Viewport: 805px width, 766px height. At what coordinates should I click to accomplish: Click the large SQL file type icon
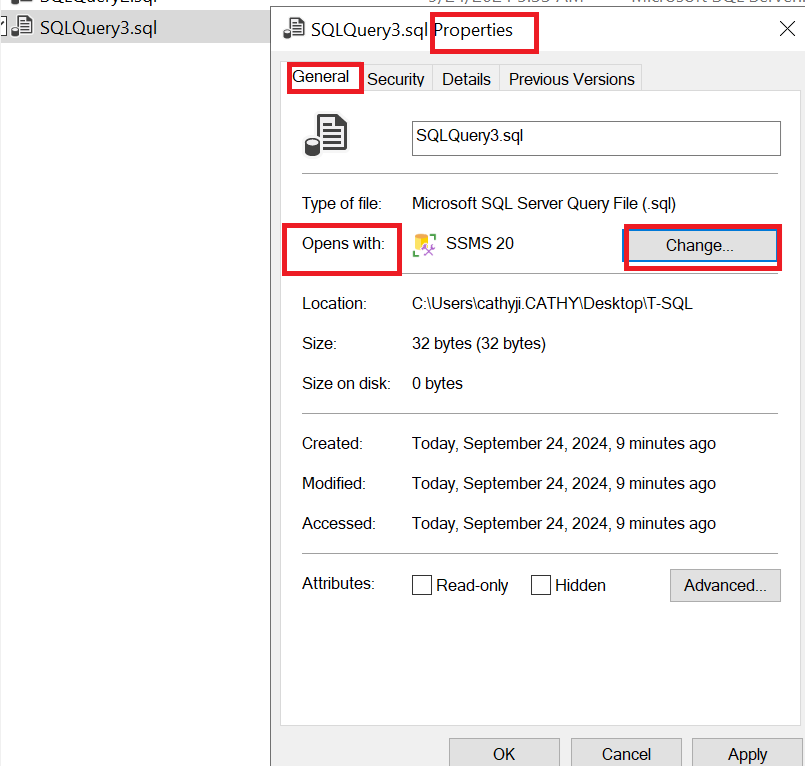(x=326, y=135)
